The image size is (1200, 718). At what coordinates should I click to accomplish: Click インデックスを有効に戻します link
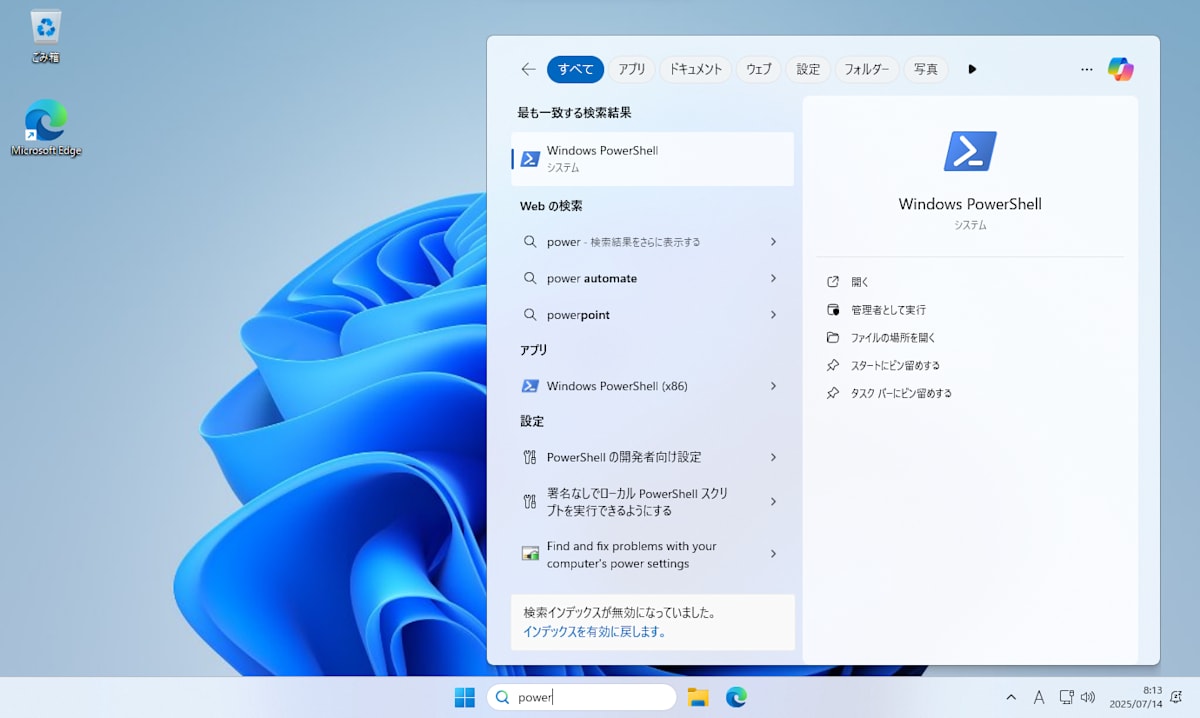click(594, 632)
